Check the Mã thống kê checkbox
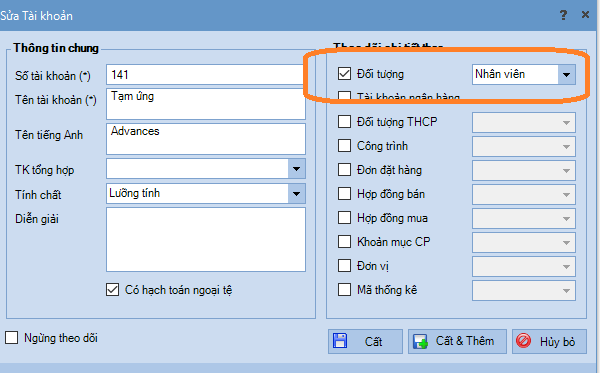This screenshot has width=606, height=373. (344, 290)
